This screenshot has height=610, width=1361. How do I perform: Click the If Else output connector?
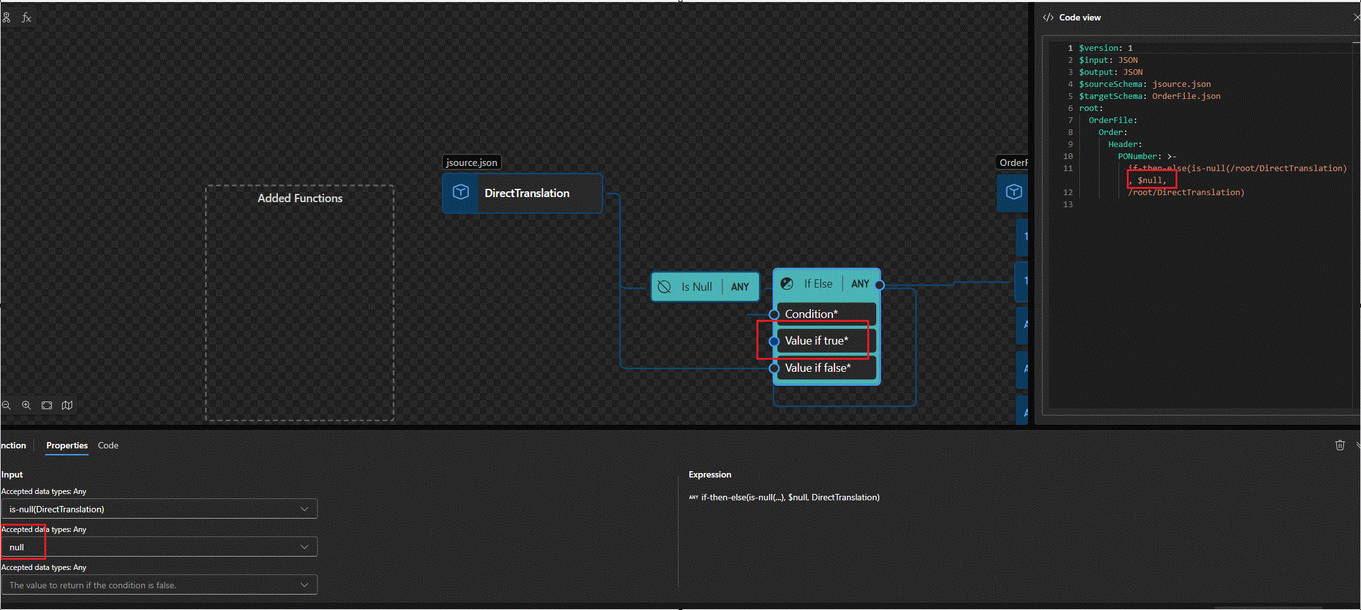(879, 285)
